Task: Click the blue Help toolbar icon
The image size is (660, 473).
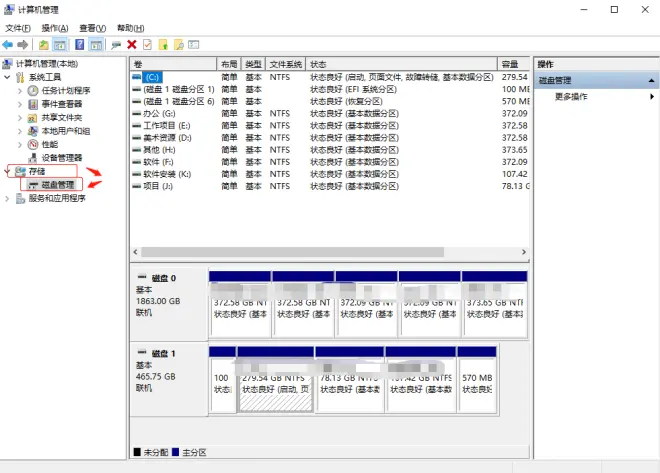Action: pos(78,44)
